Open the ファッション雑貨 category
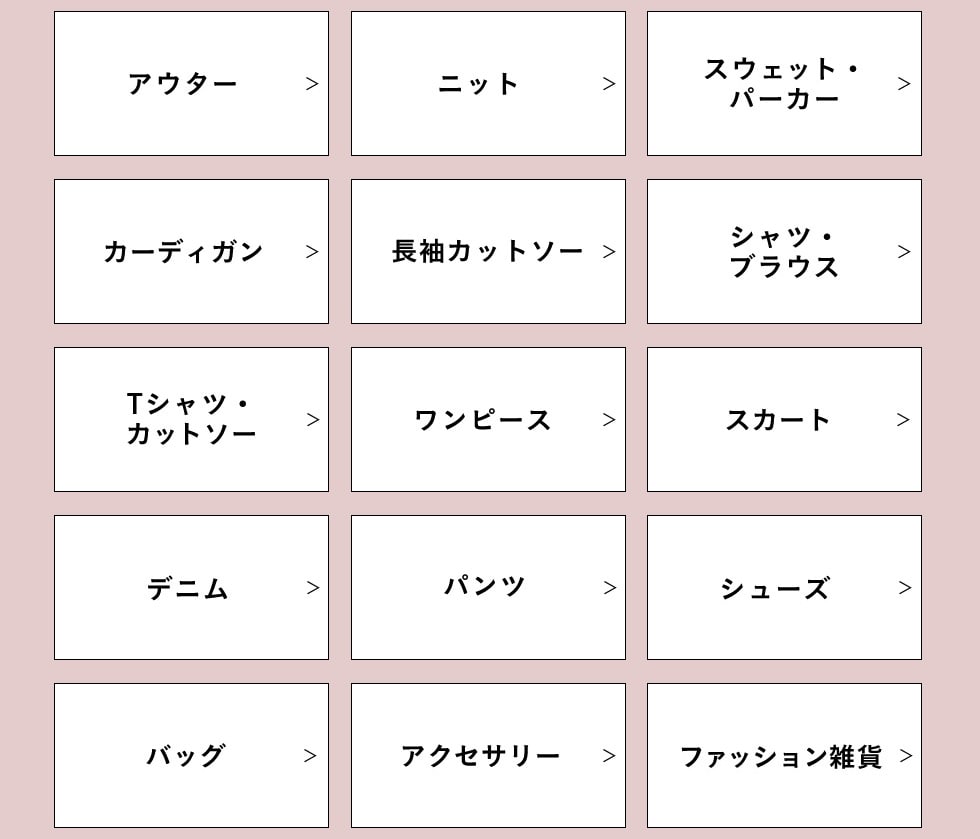This screenshot has height=839, width=980. pos(780,756)
